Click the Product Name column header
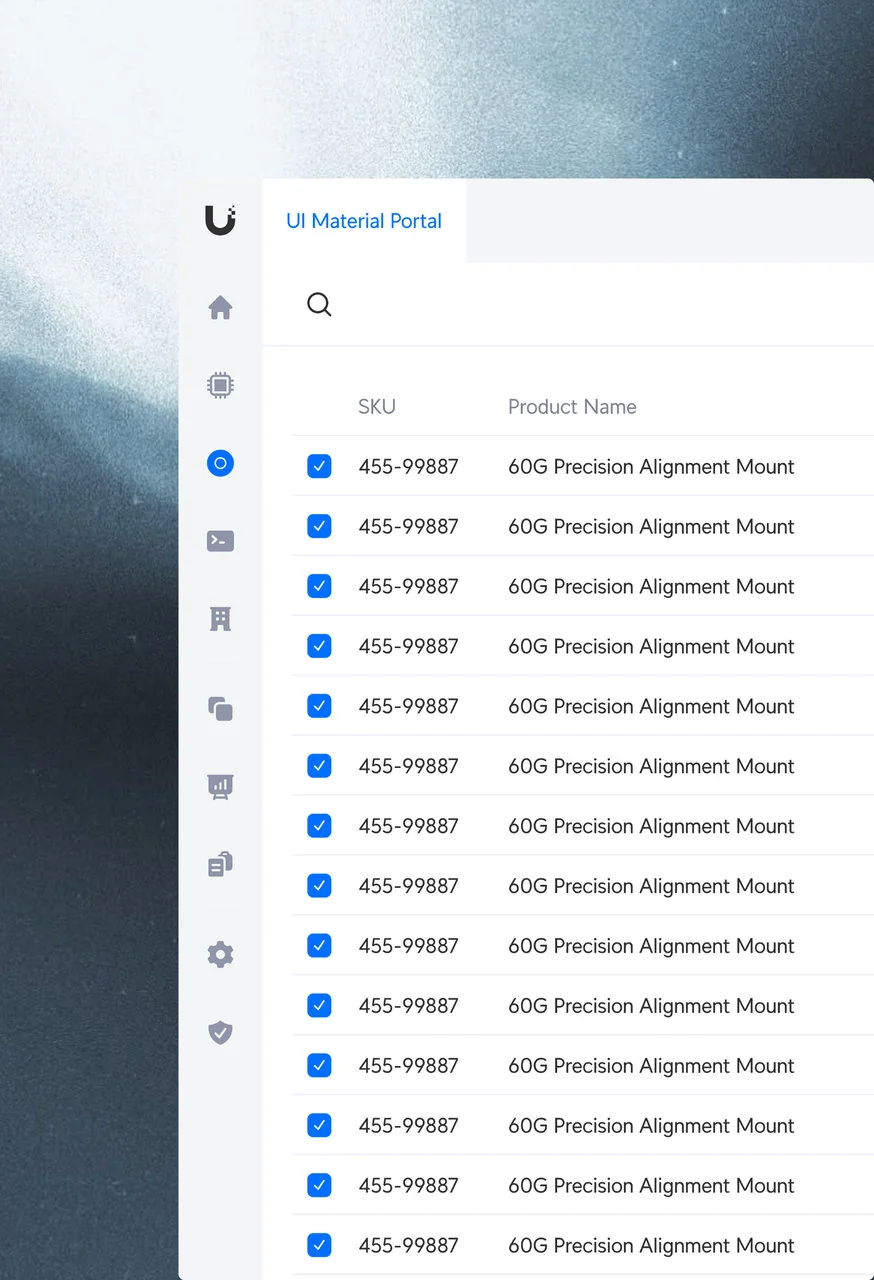This screenshot has width=874, height=1280. pos(572,407)
